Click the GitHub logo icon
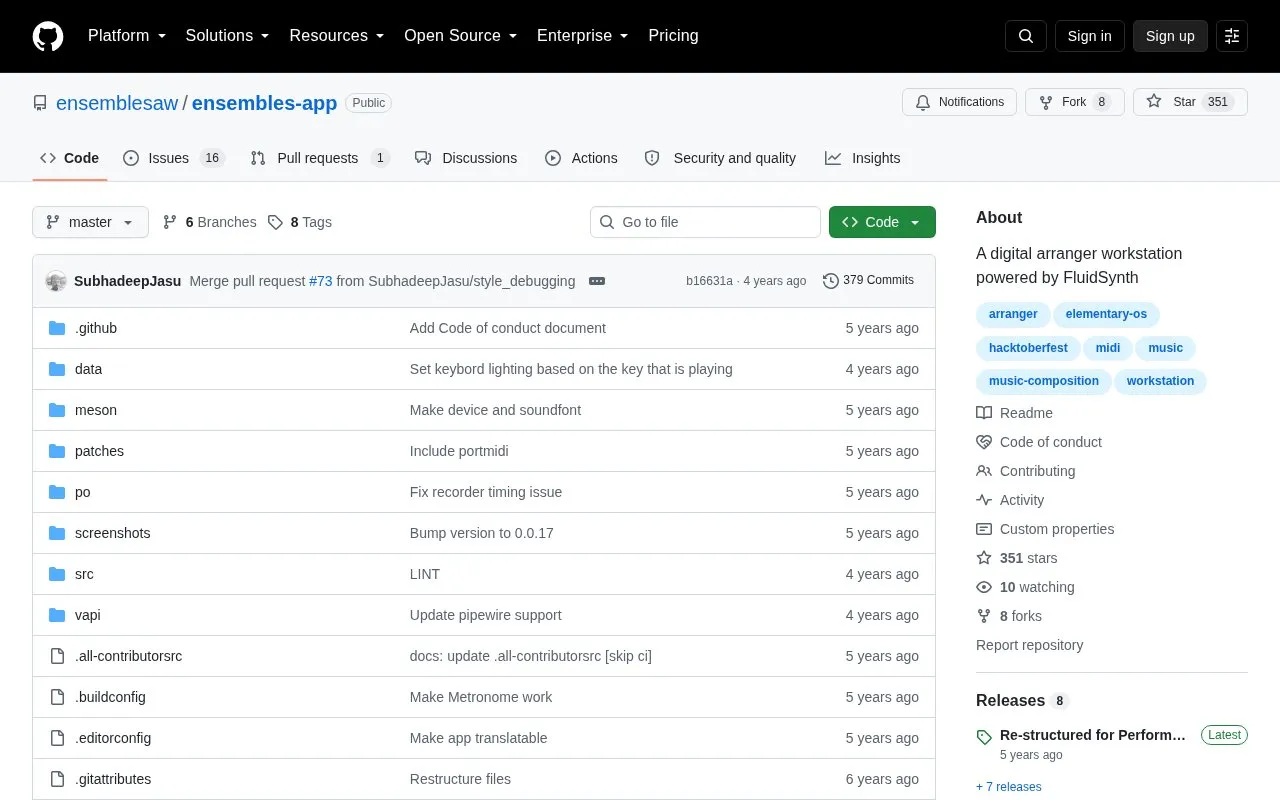Viewport: 1280px width, 800px height. [48, 36]
